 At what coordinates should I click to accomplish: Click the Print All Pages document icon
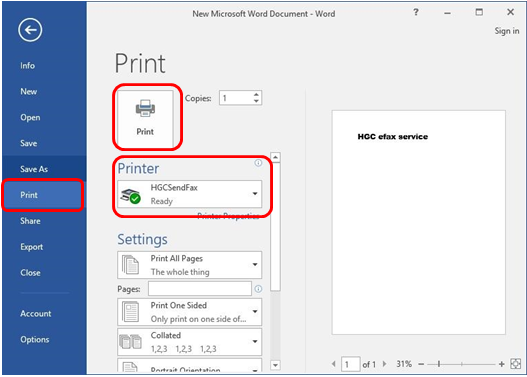[x=130, y=265]
